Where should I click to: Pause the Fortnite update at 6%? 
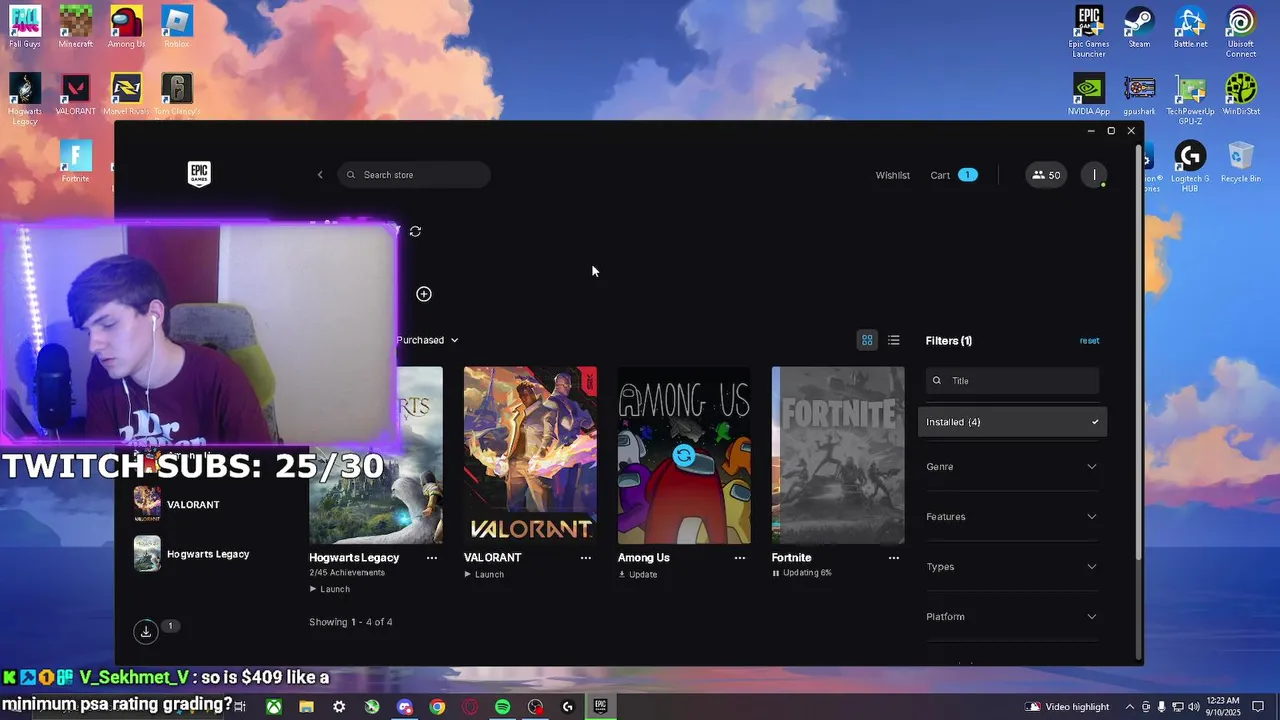point(802,574)
